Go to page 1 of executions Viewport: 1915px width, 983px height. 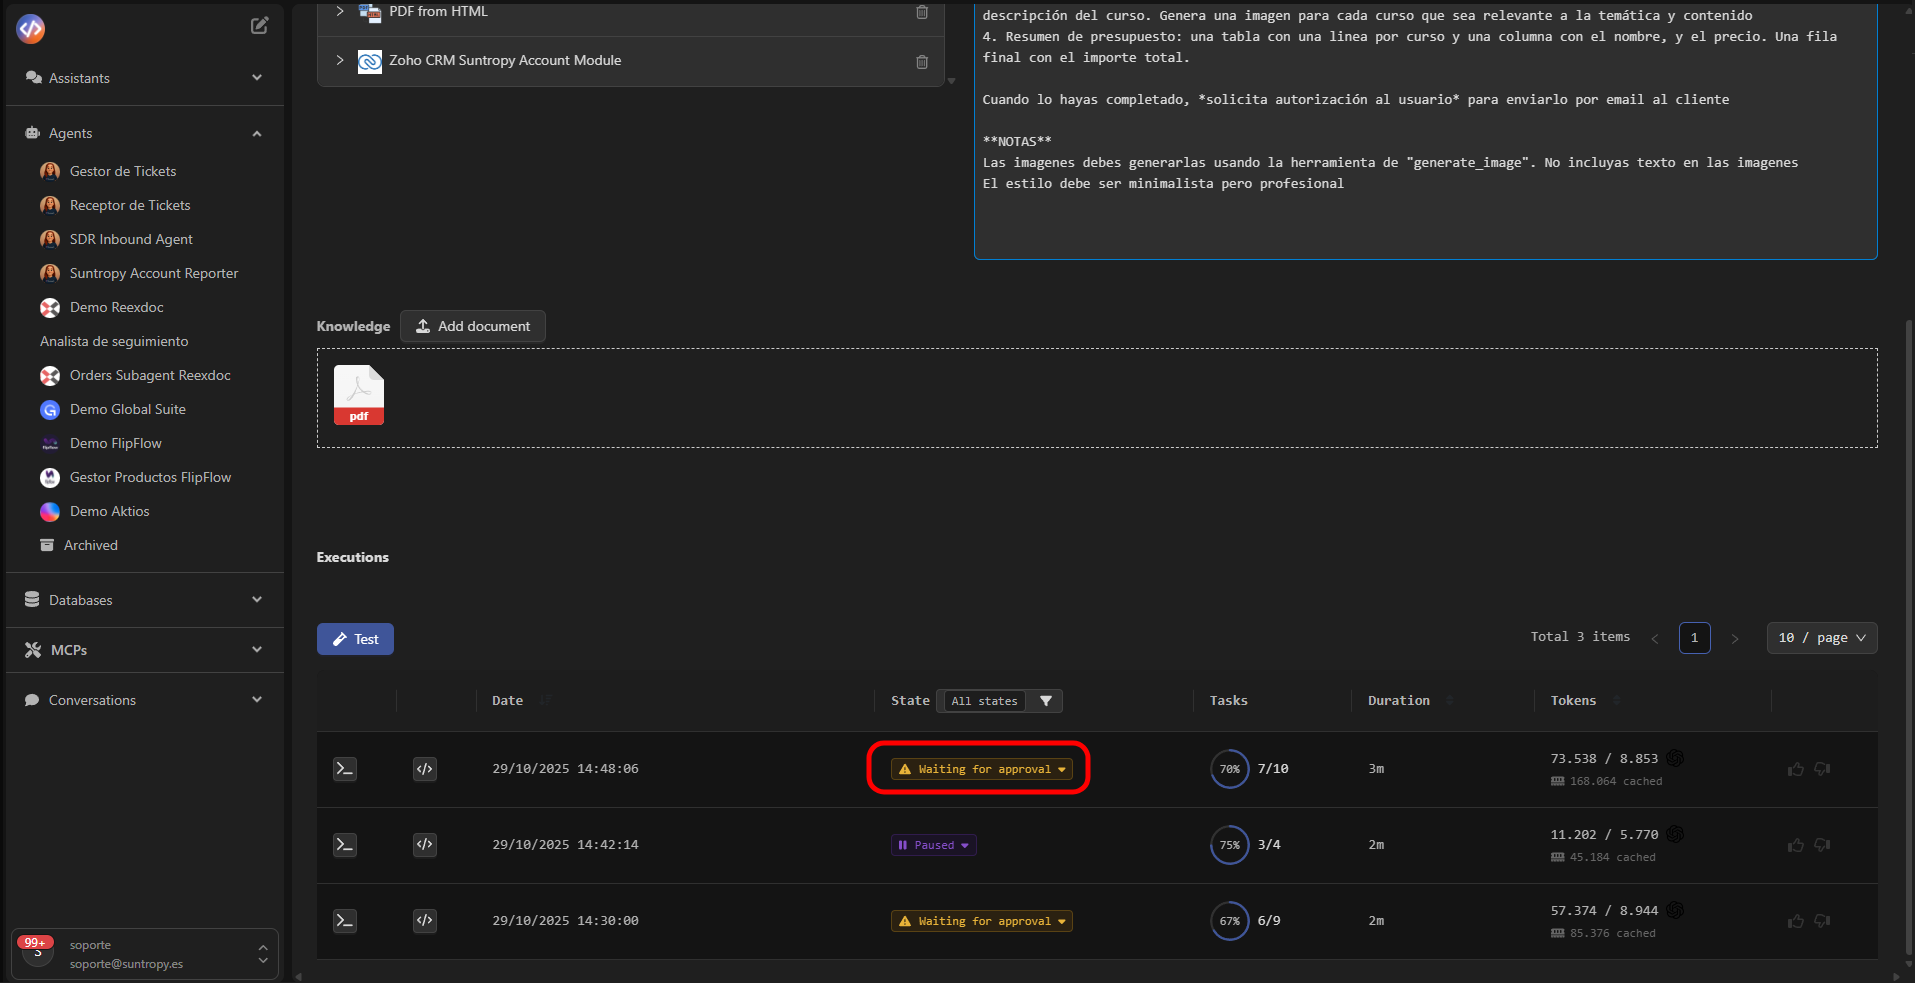(x=1694, y=638)
